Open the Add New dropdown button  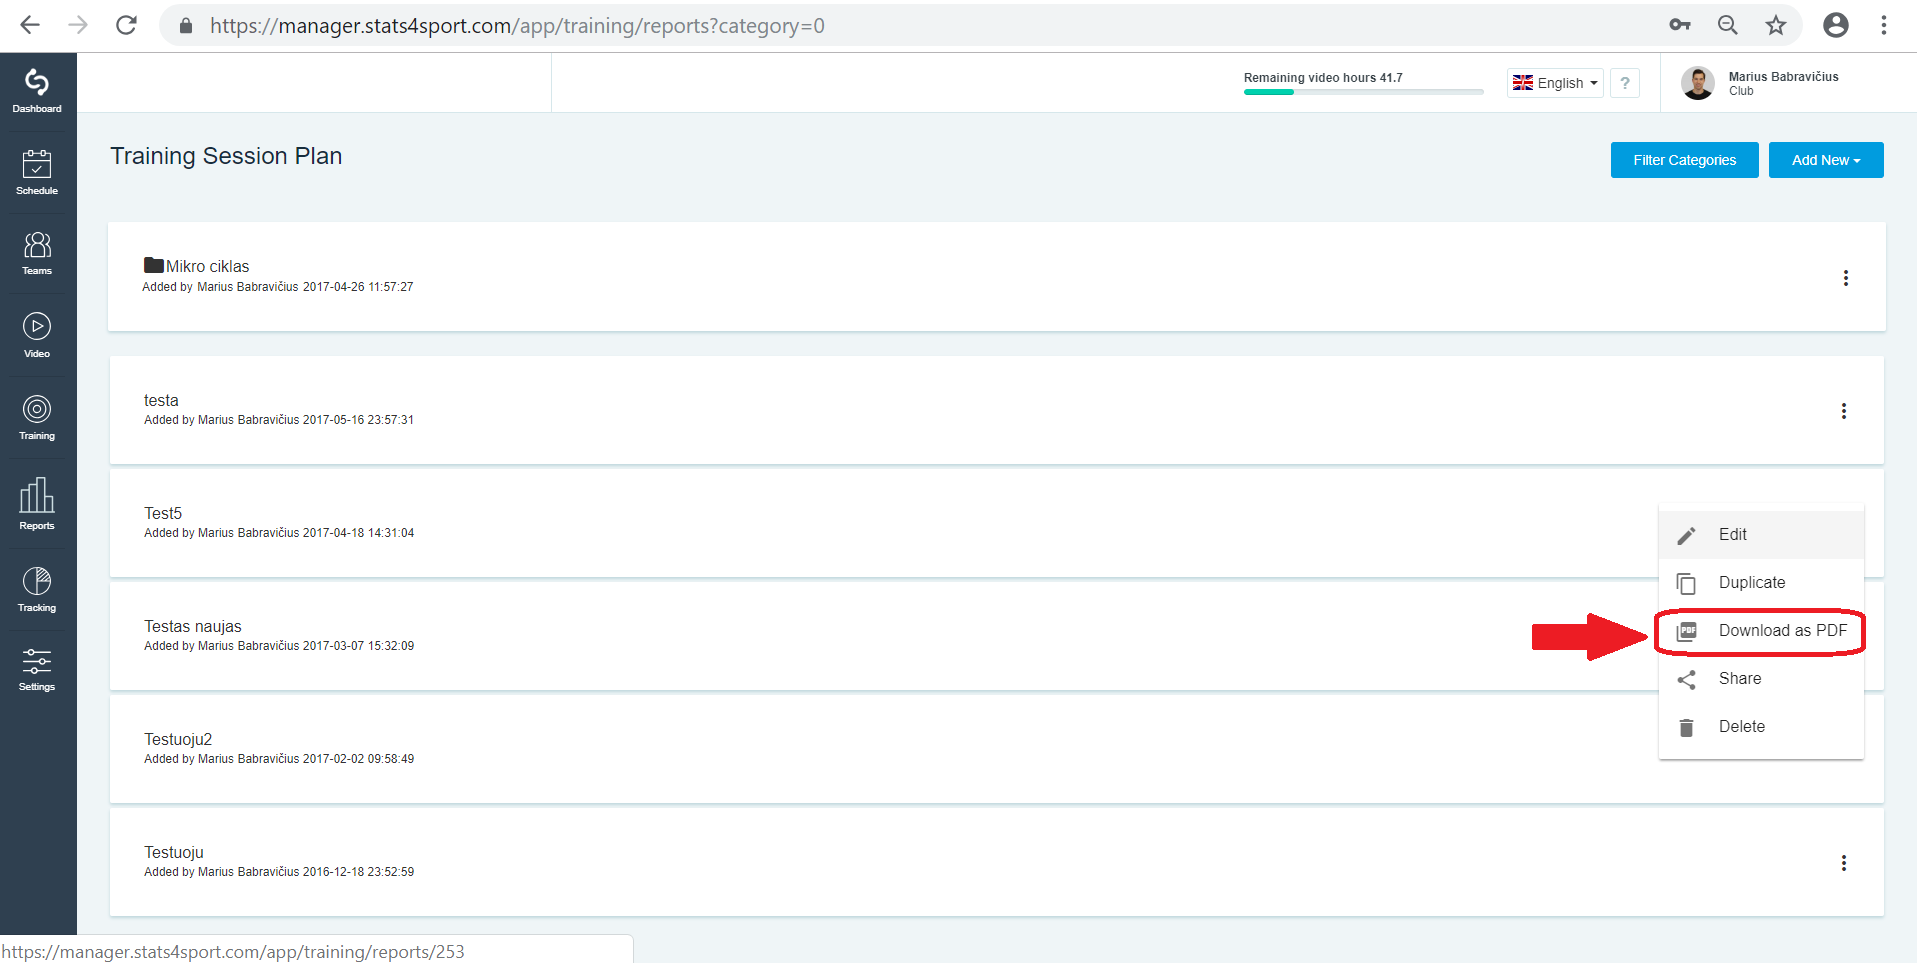click(1826, 160)
